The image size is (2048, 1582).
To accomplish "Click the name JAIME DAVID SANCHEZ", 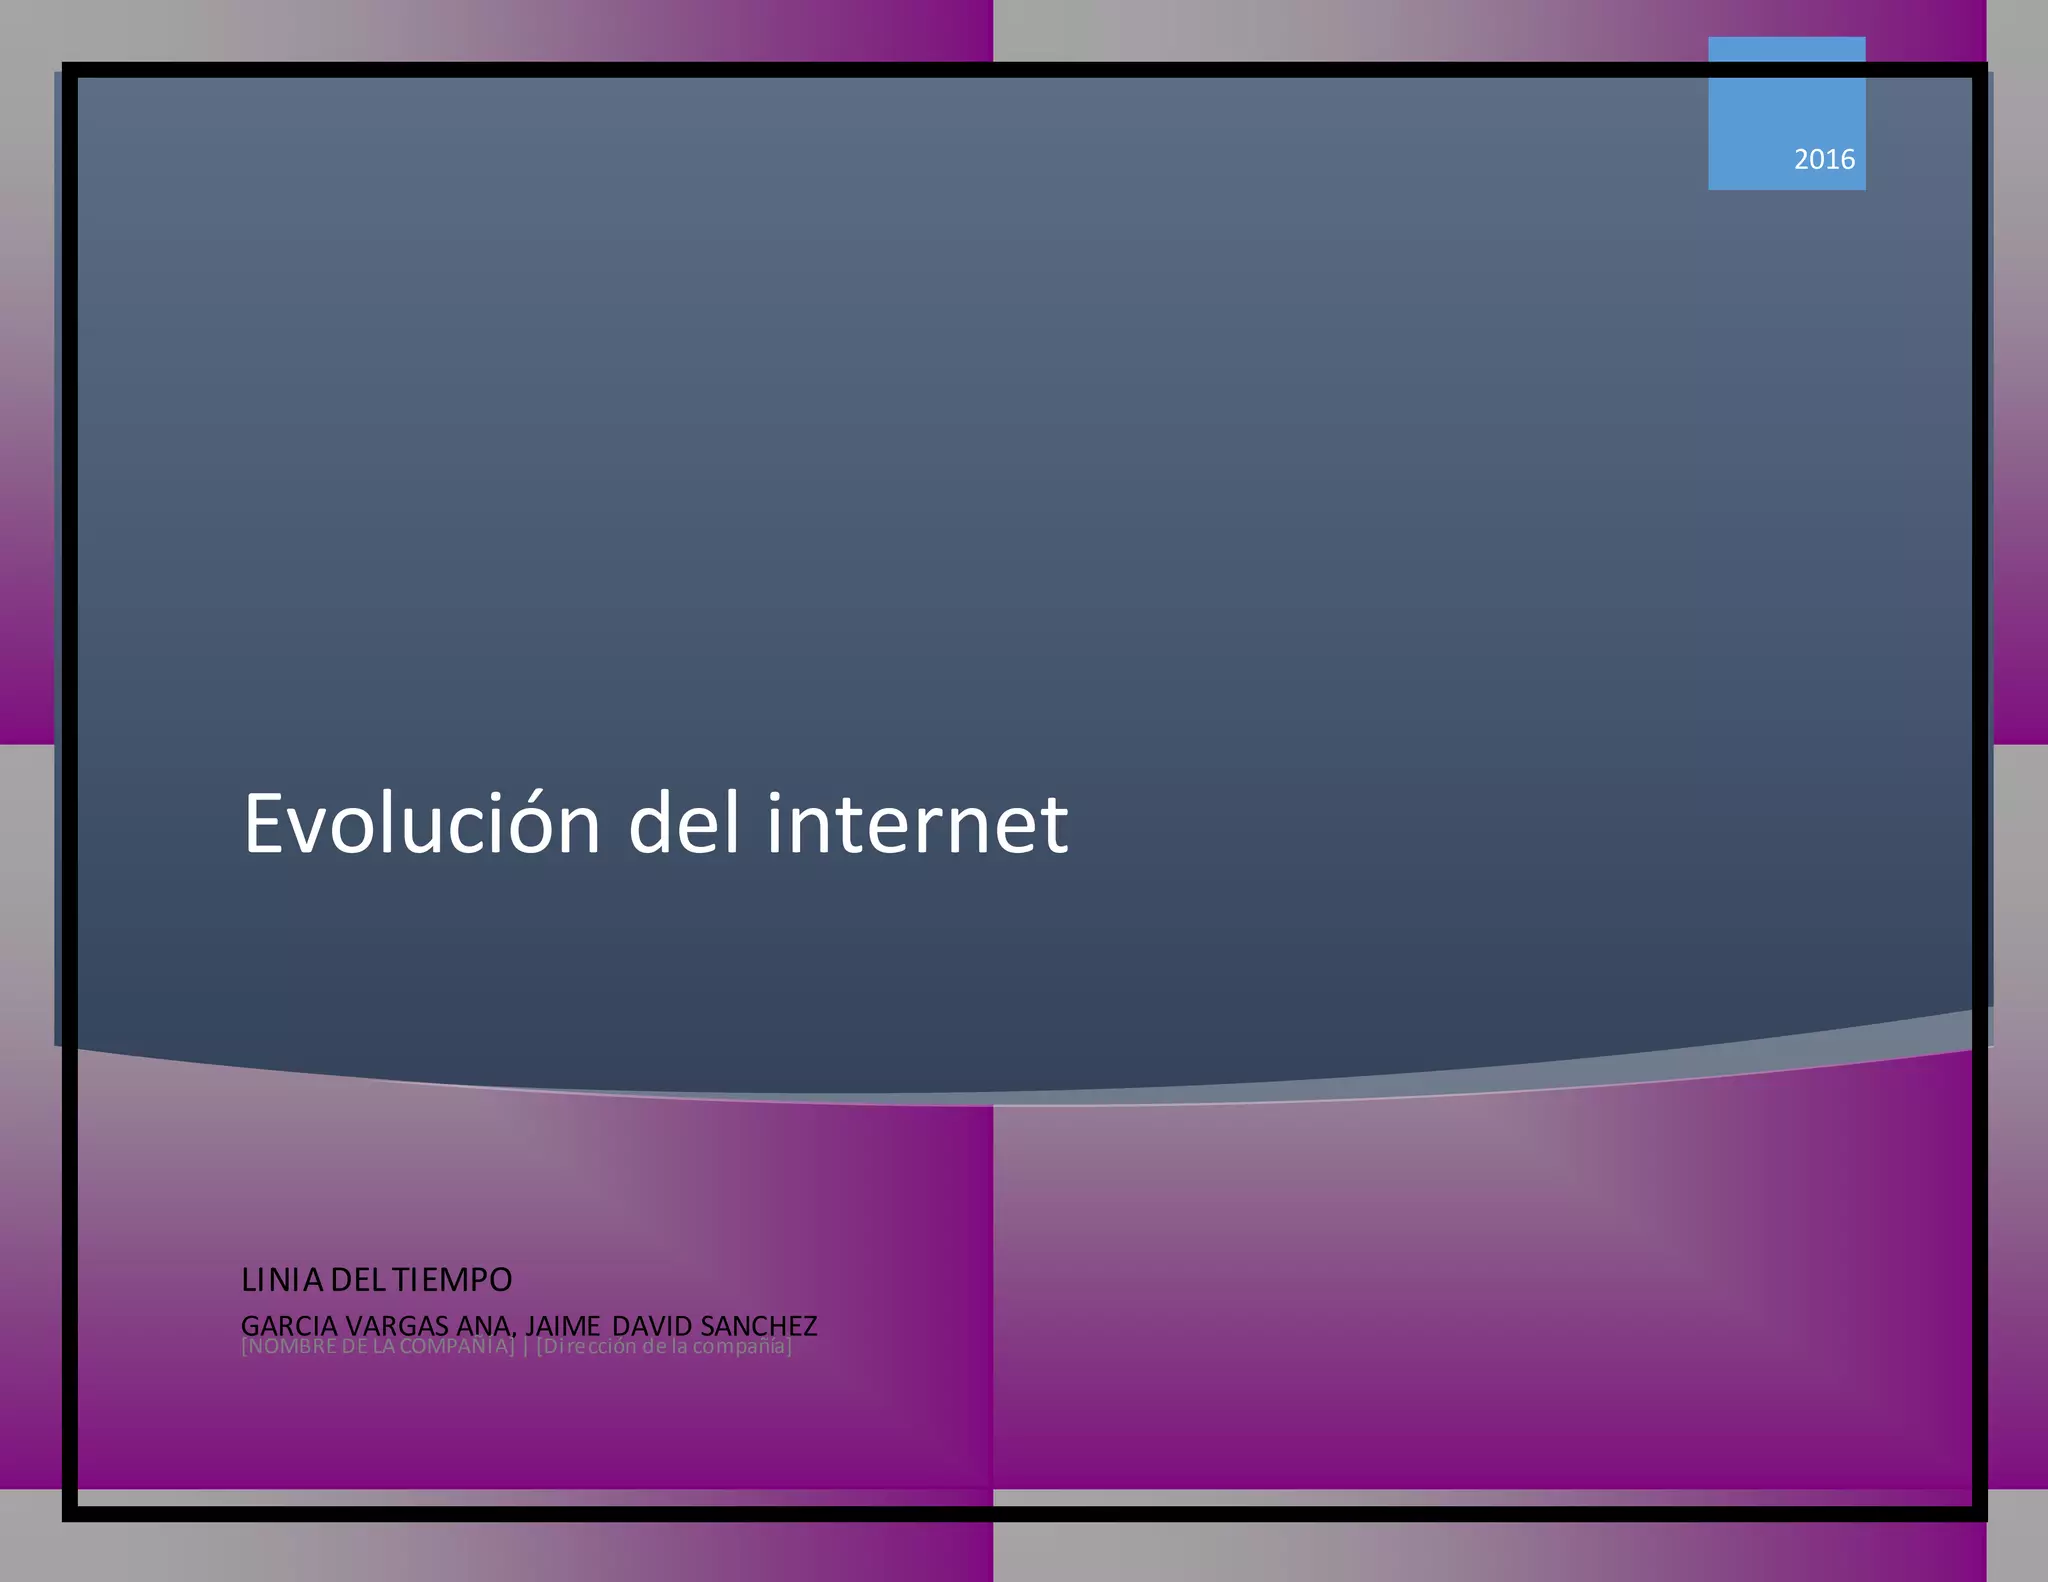I will coord(671,1323).
